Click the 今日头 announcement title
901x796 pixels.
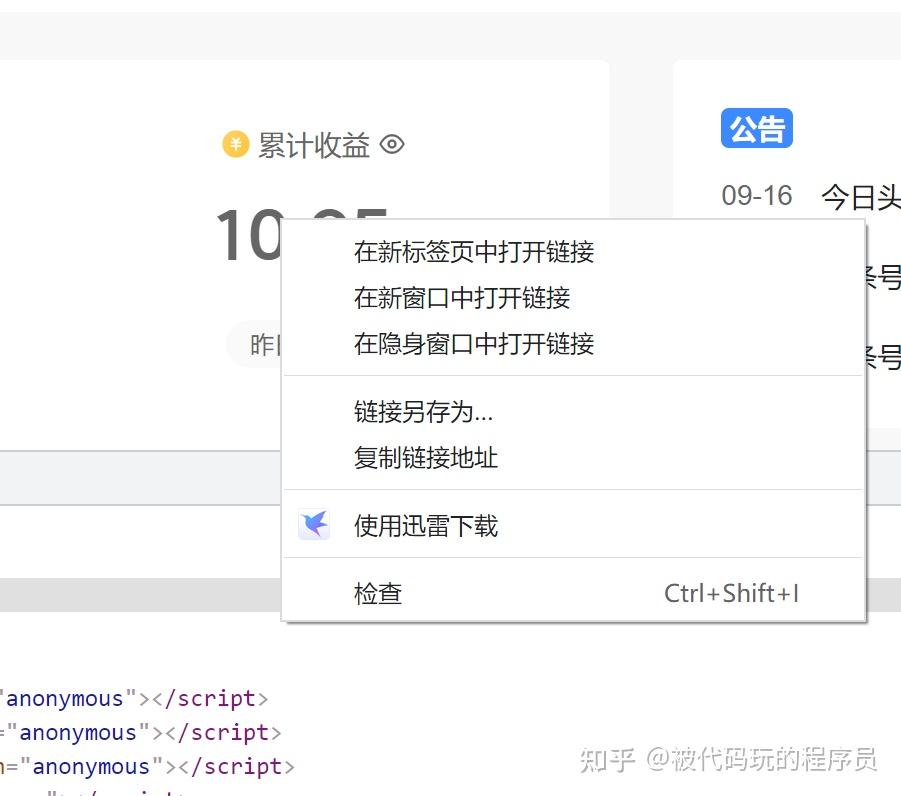860,198
